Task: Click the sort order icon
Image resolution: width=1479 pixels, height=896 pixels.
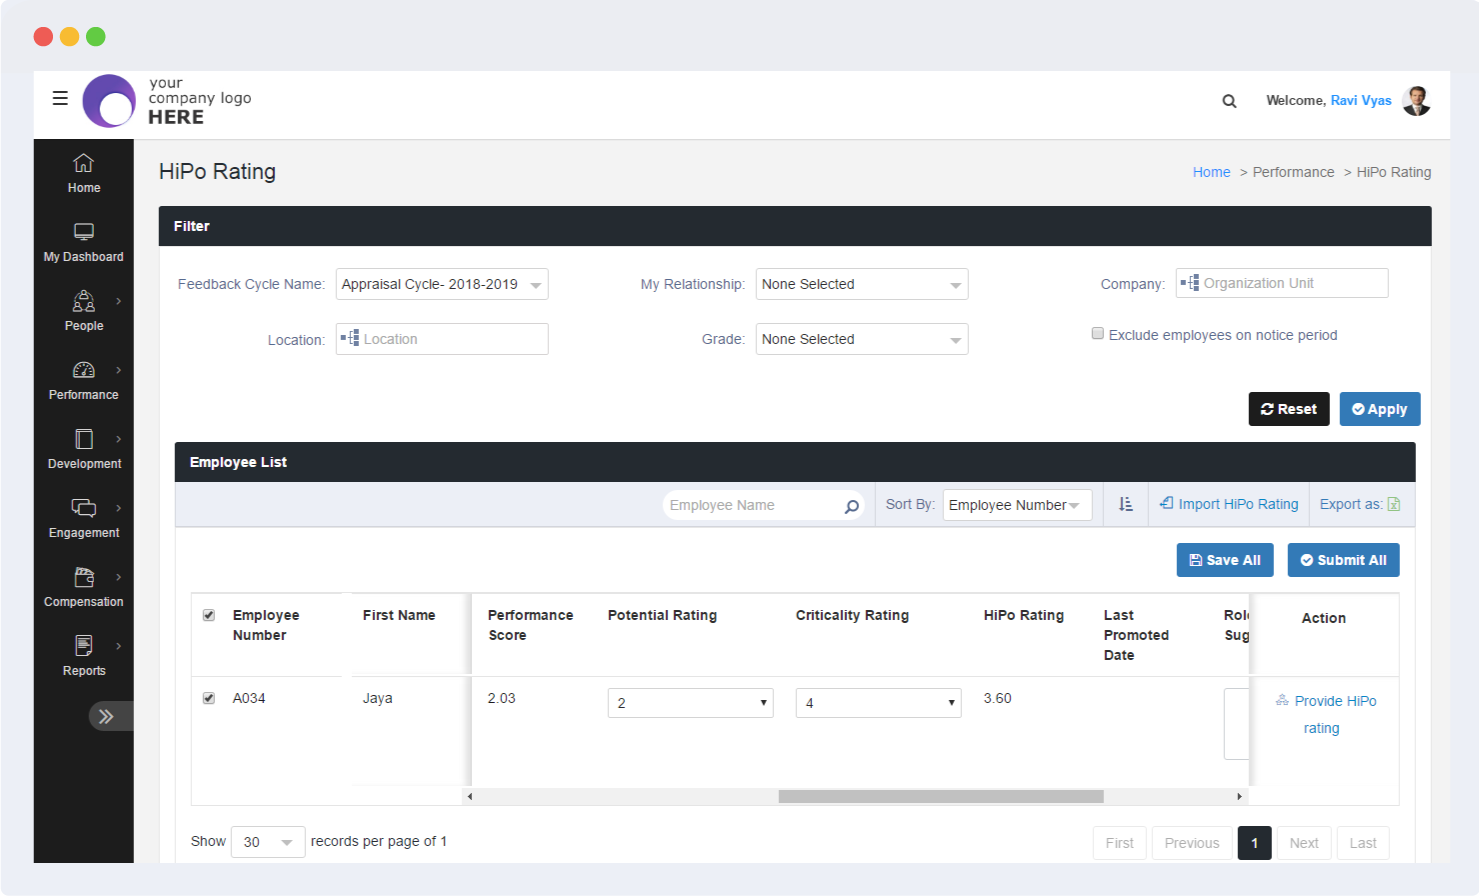Action: pos(1126,505)
